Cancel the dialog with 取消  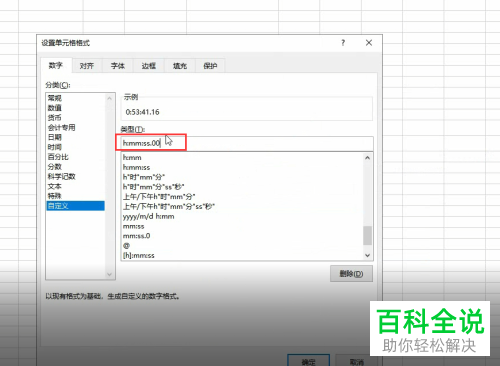[357, 361]
